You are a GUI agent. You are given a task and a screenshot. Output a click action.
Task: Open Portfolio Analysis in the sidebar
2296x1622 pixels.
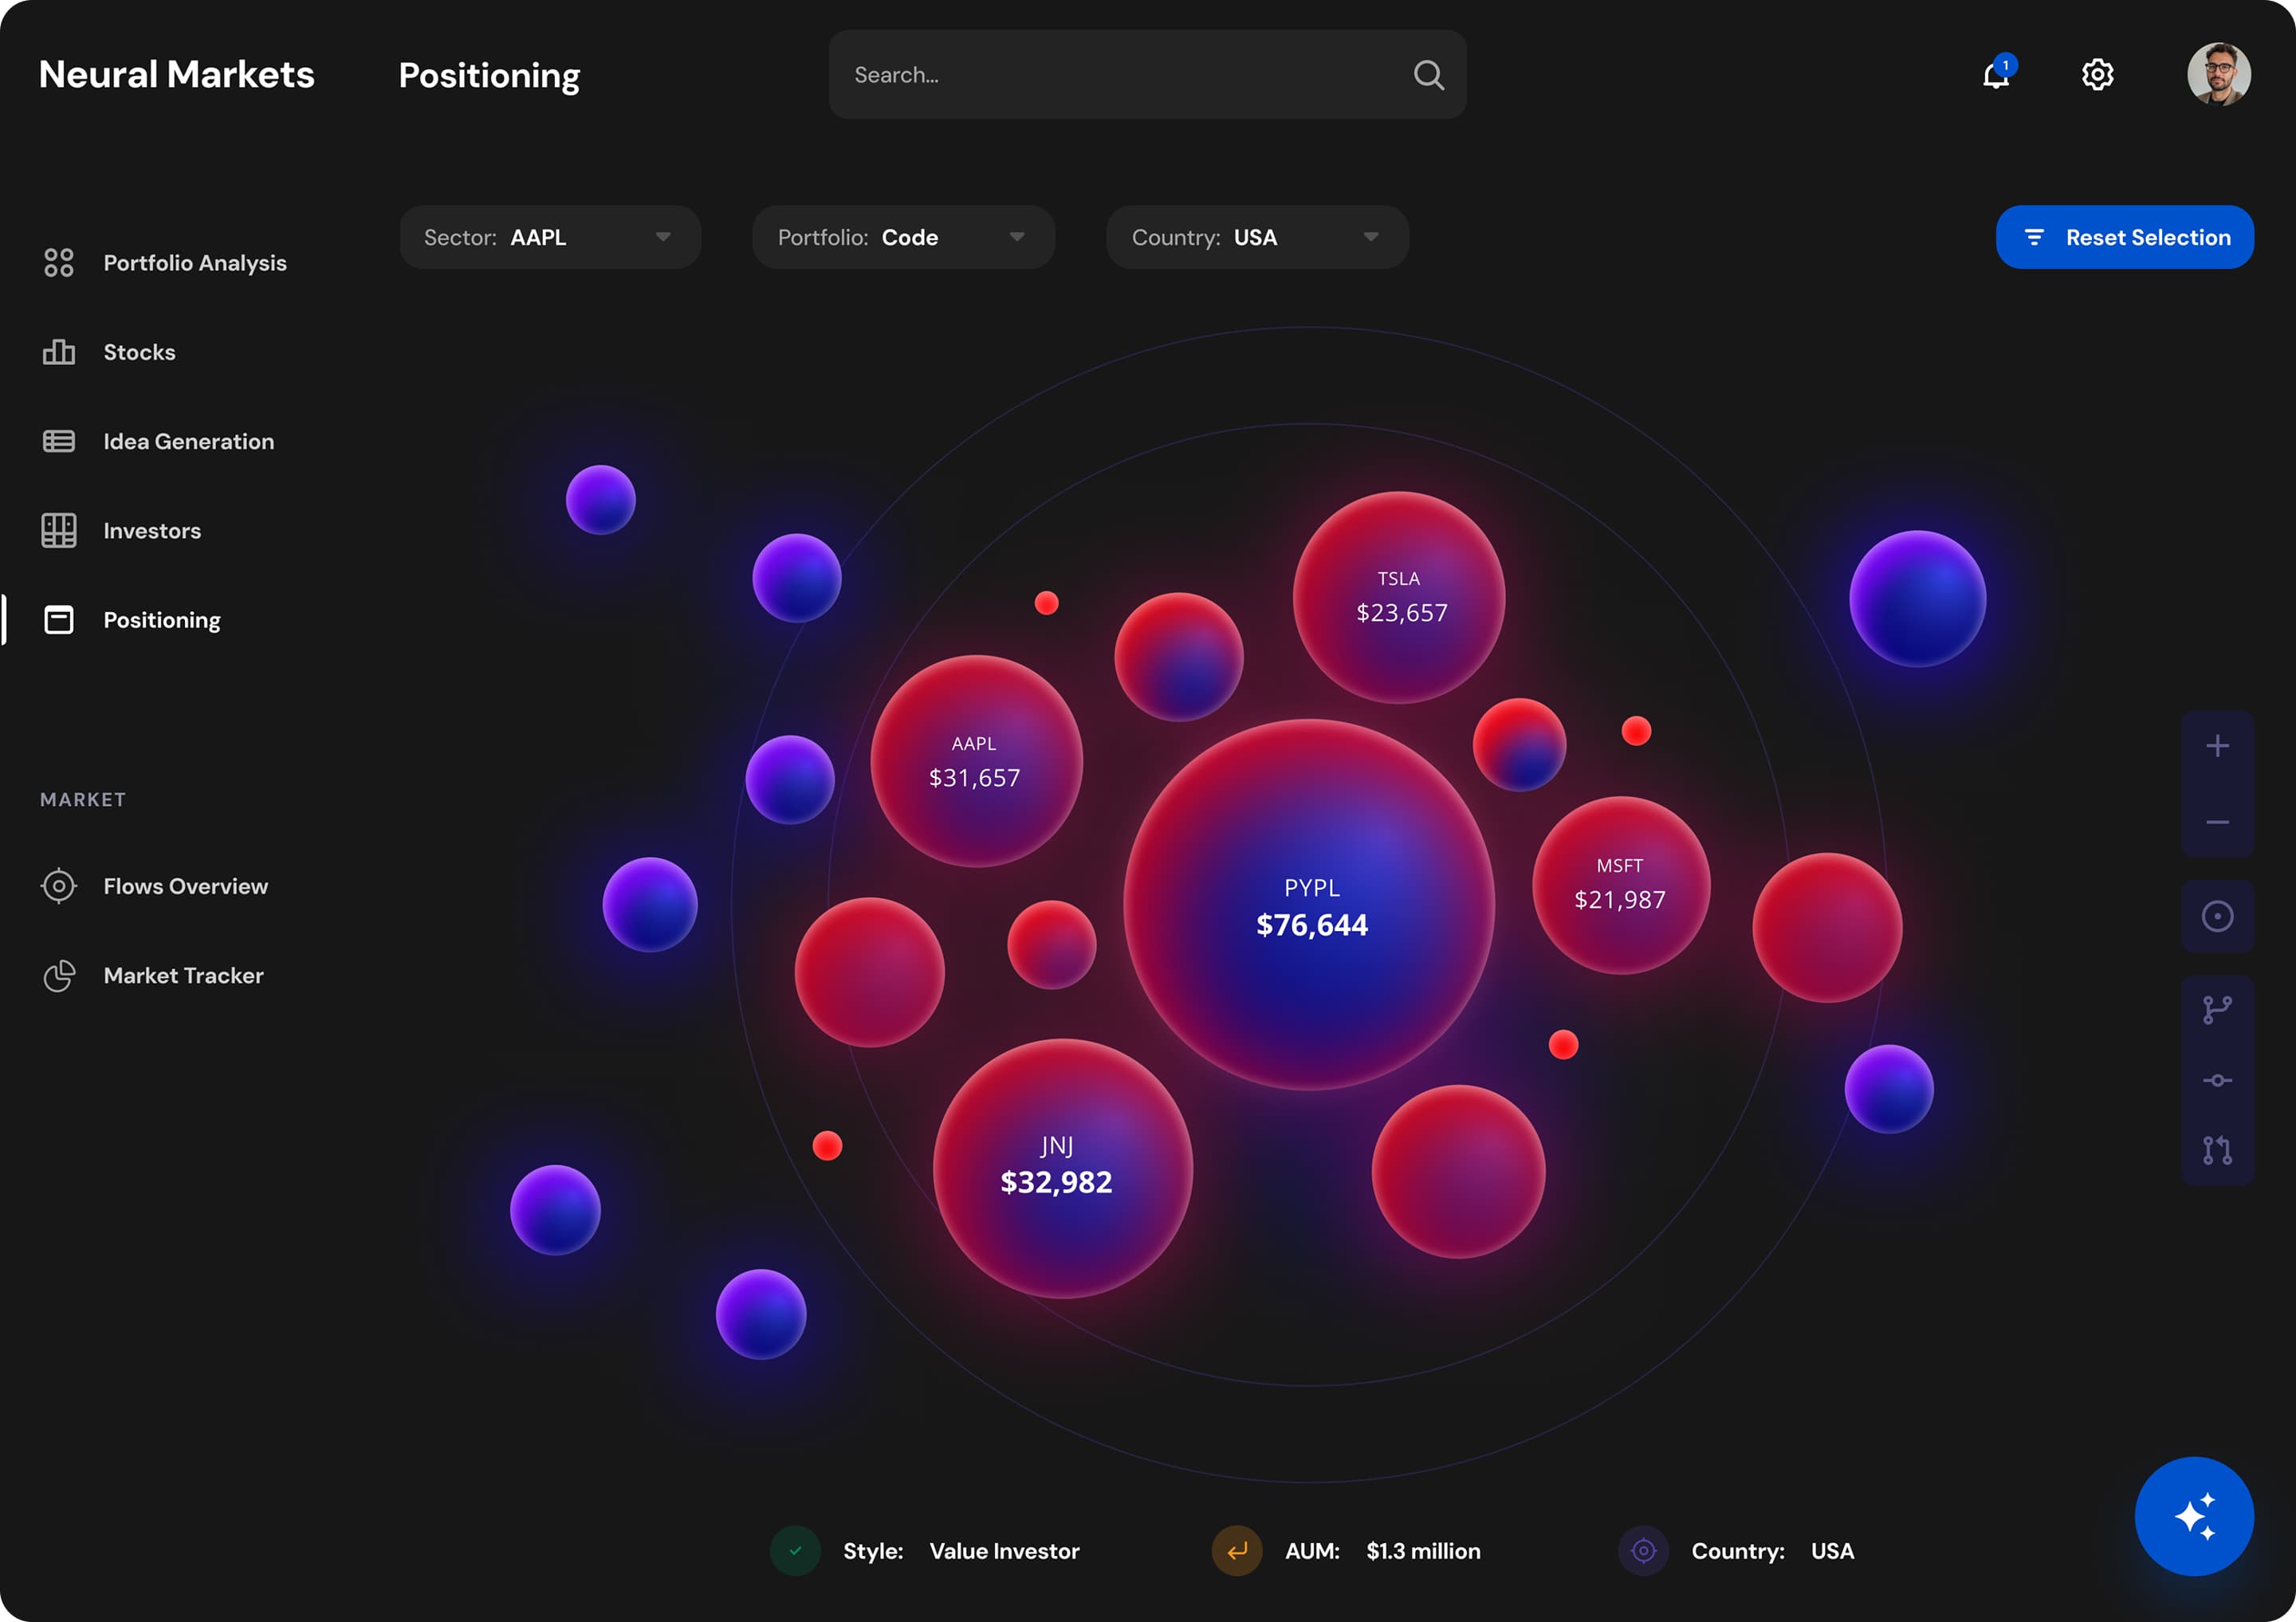pos(194,263)
